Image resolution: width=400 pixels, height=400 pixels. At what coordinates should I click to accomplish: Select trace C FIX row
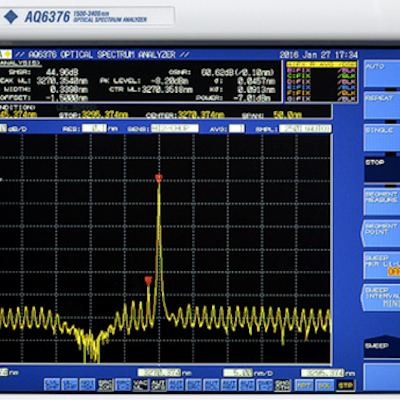click(x=322, y=76)
